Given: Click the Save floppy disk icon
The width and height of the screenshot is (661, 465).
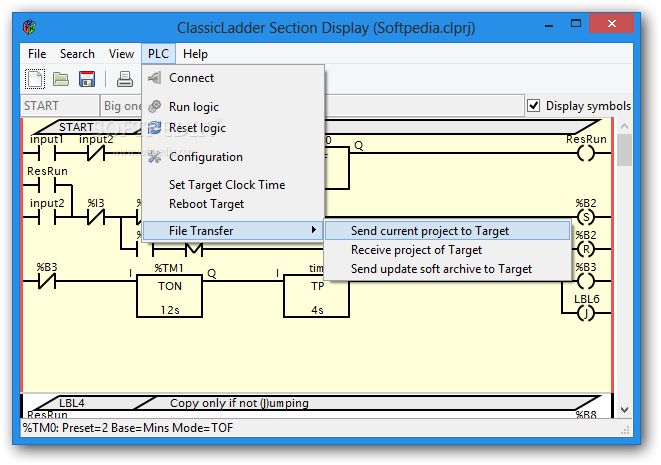Looking at the screenshot, I should 87,79.
